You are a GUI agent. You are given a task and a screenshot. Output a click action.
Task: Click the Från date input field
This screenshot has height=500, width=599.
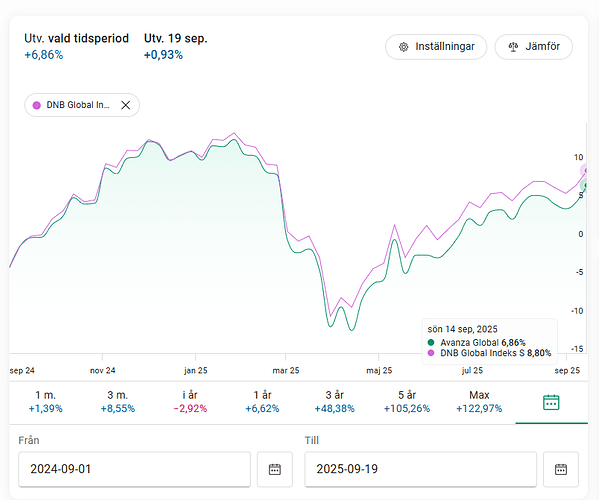pyautogui.click(x=134, y=469)
